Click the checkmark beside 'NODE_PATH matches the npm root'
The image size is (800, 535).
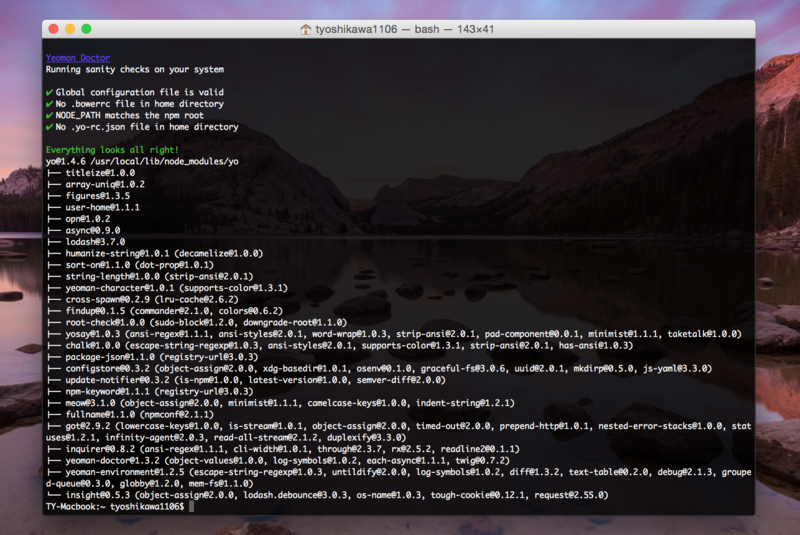tap(49, 115)
